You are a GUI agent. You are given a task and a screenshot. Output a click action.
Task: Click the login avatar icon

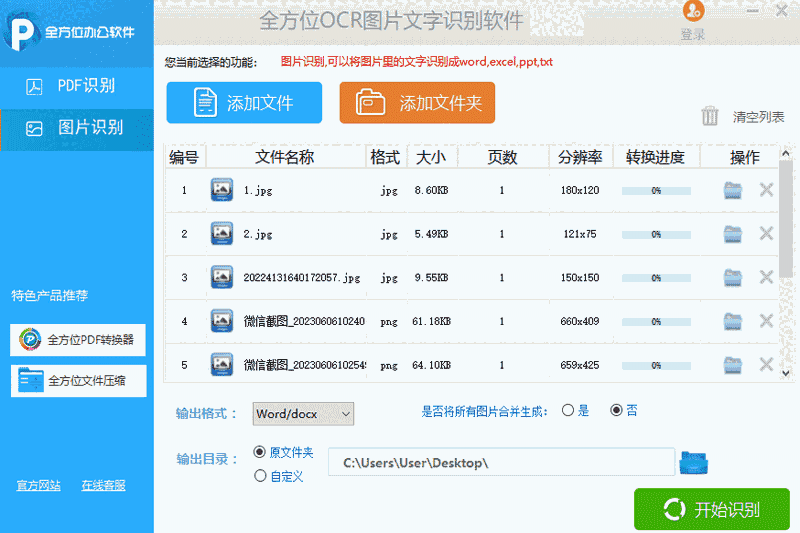[x=693, y=11]
